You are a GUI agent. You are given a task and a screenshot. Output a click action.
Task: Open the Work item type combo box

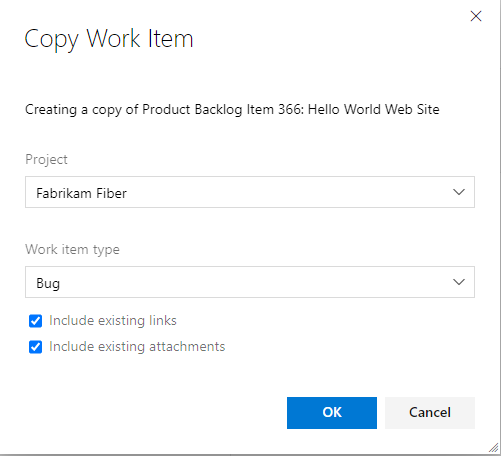click(x=250, y=282)
